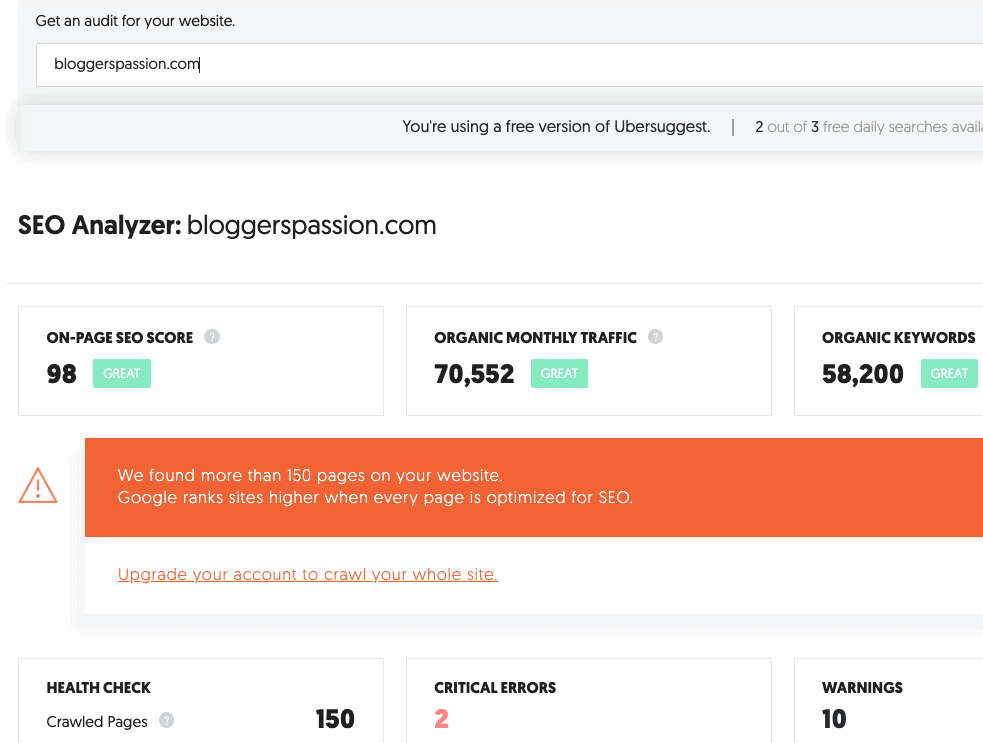Click GREAT badge beside 58,200 keywords value
The image size is (983, 743).
pyautogui.click(x=948, y=374)
